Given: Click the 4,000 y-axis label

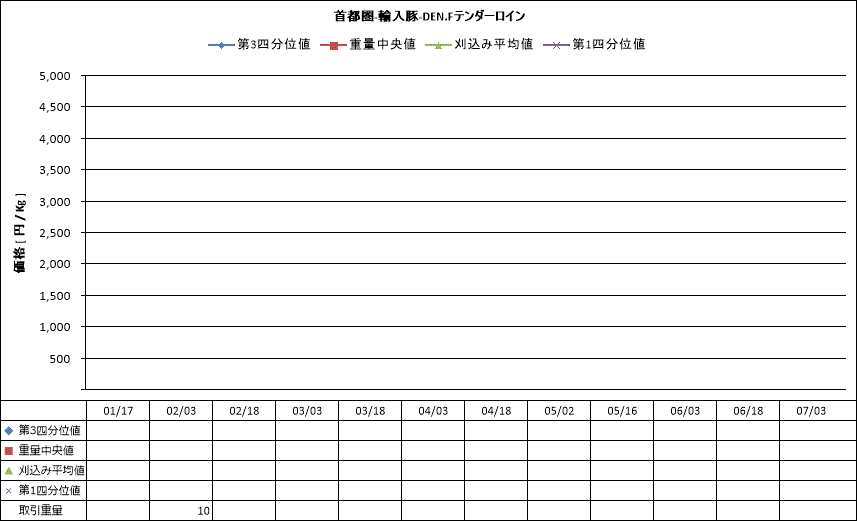Looking at the screenshot, I should click(55, 139).
